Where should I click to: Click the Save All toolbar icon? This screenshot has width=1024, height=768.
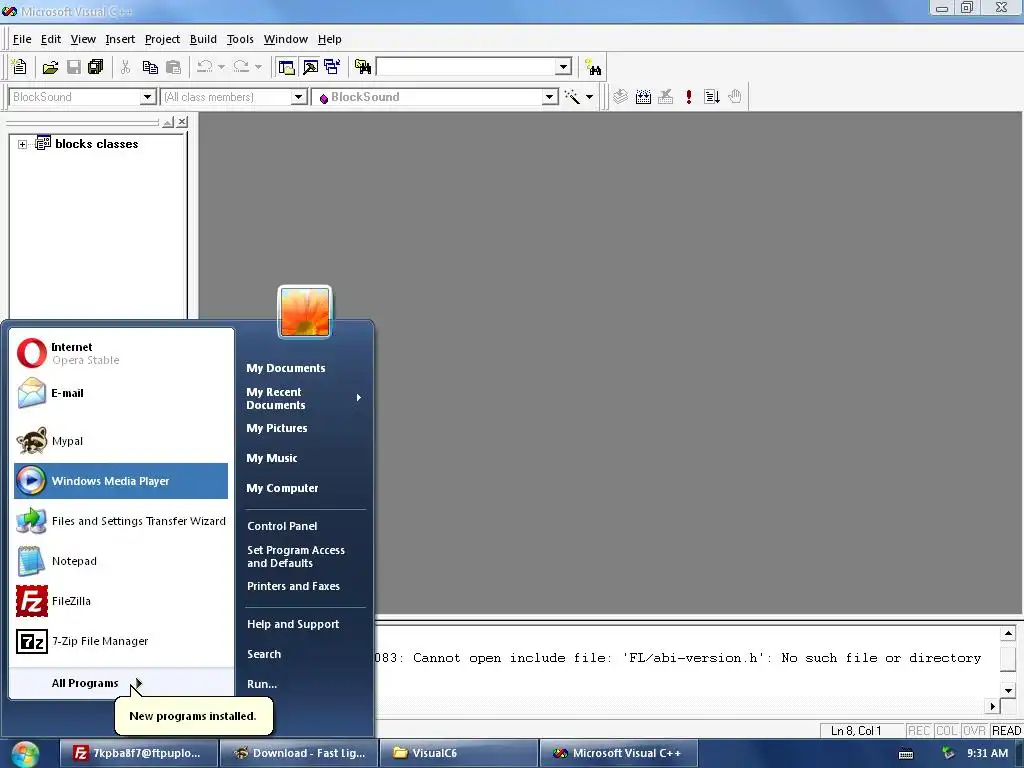[x=95, y=67]
